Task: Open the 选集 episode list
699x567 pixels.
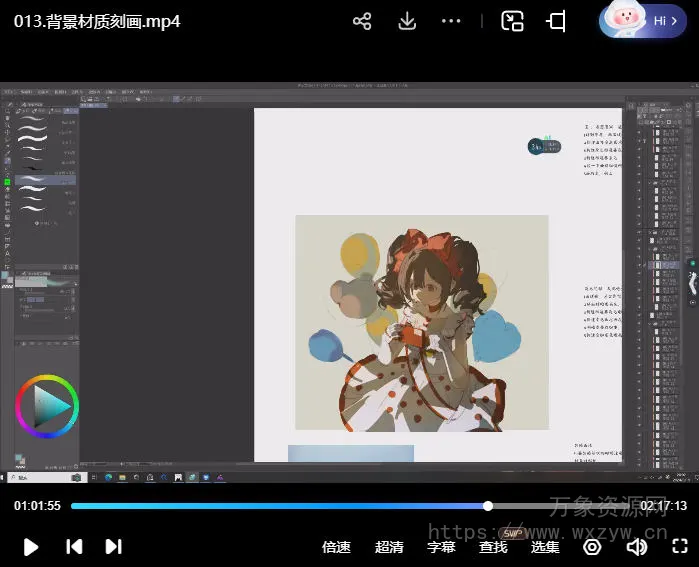Action: click(x=545, y=547)
